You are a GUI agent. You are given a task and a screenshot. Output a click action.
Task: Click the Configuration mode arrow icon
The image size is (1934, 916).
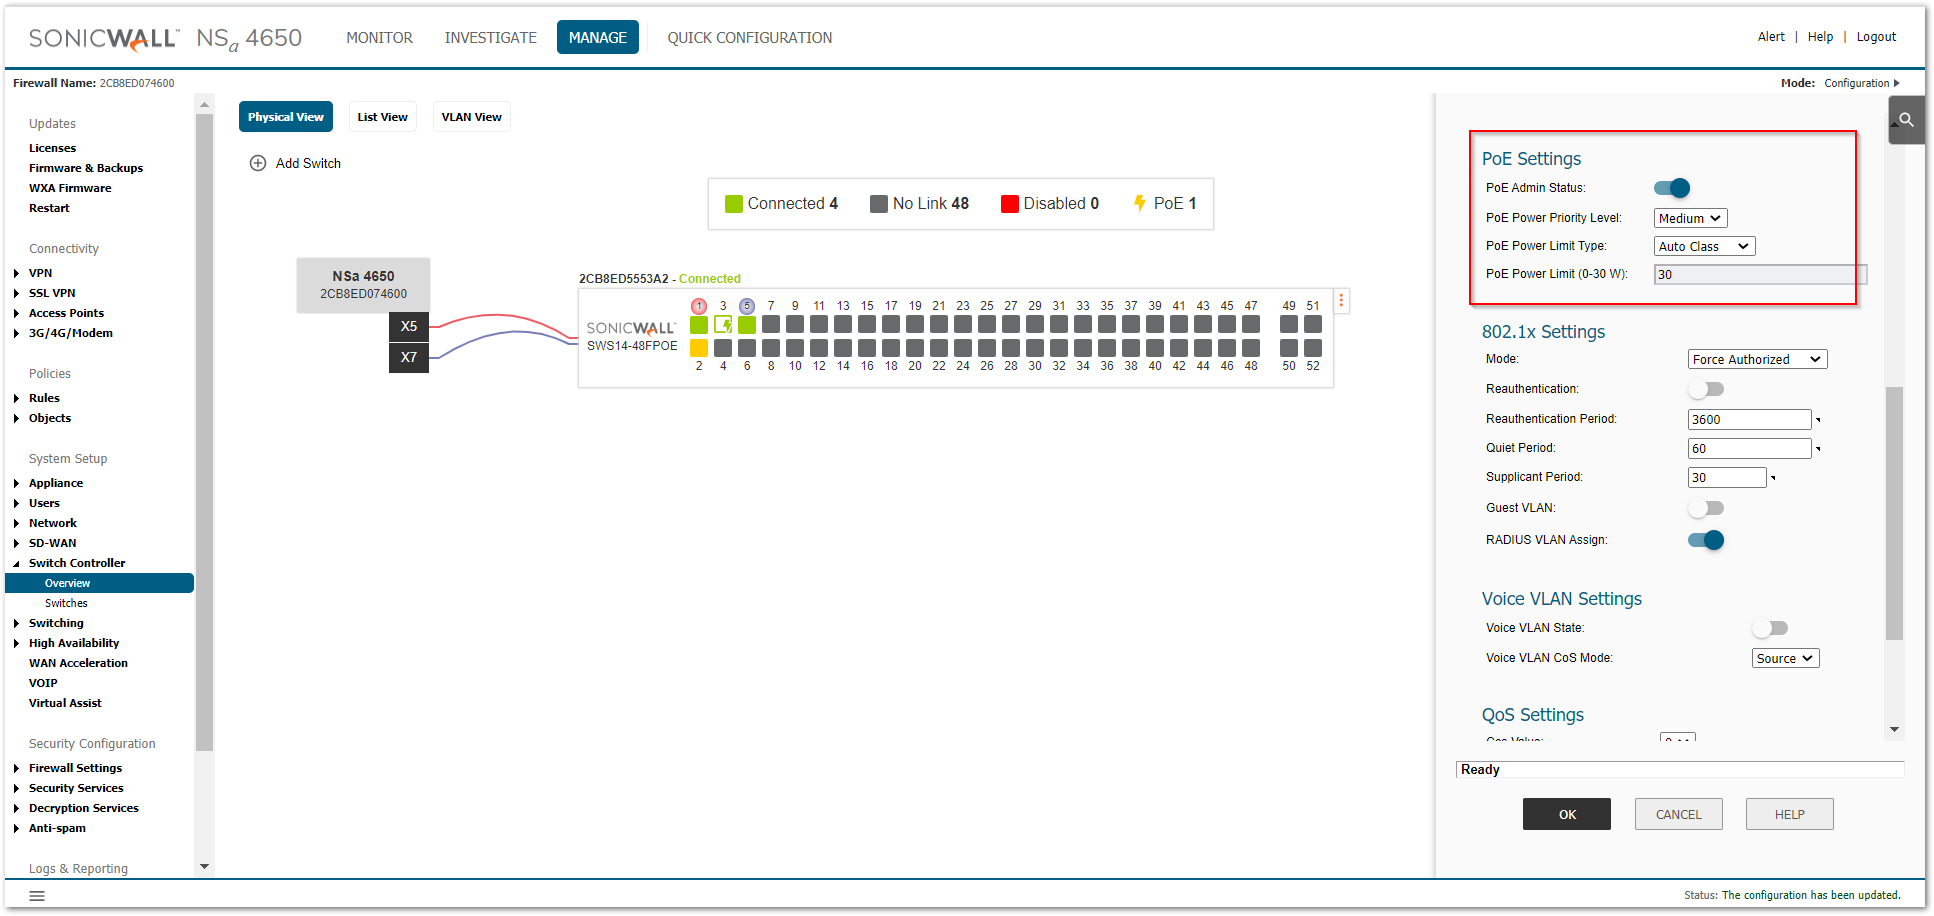tap(1896, 83)
